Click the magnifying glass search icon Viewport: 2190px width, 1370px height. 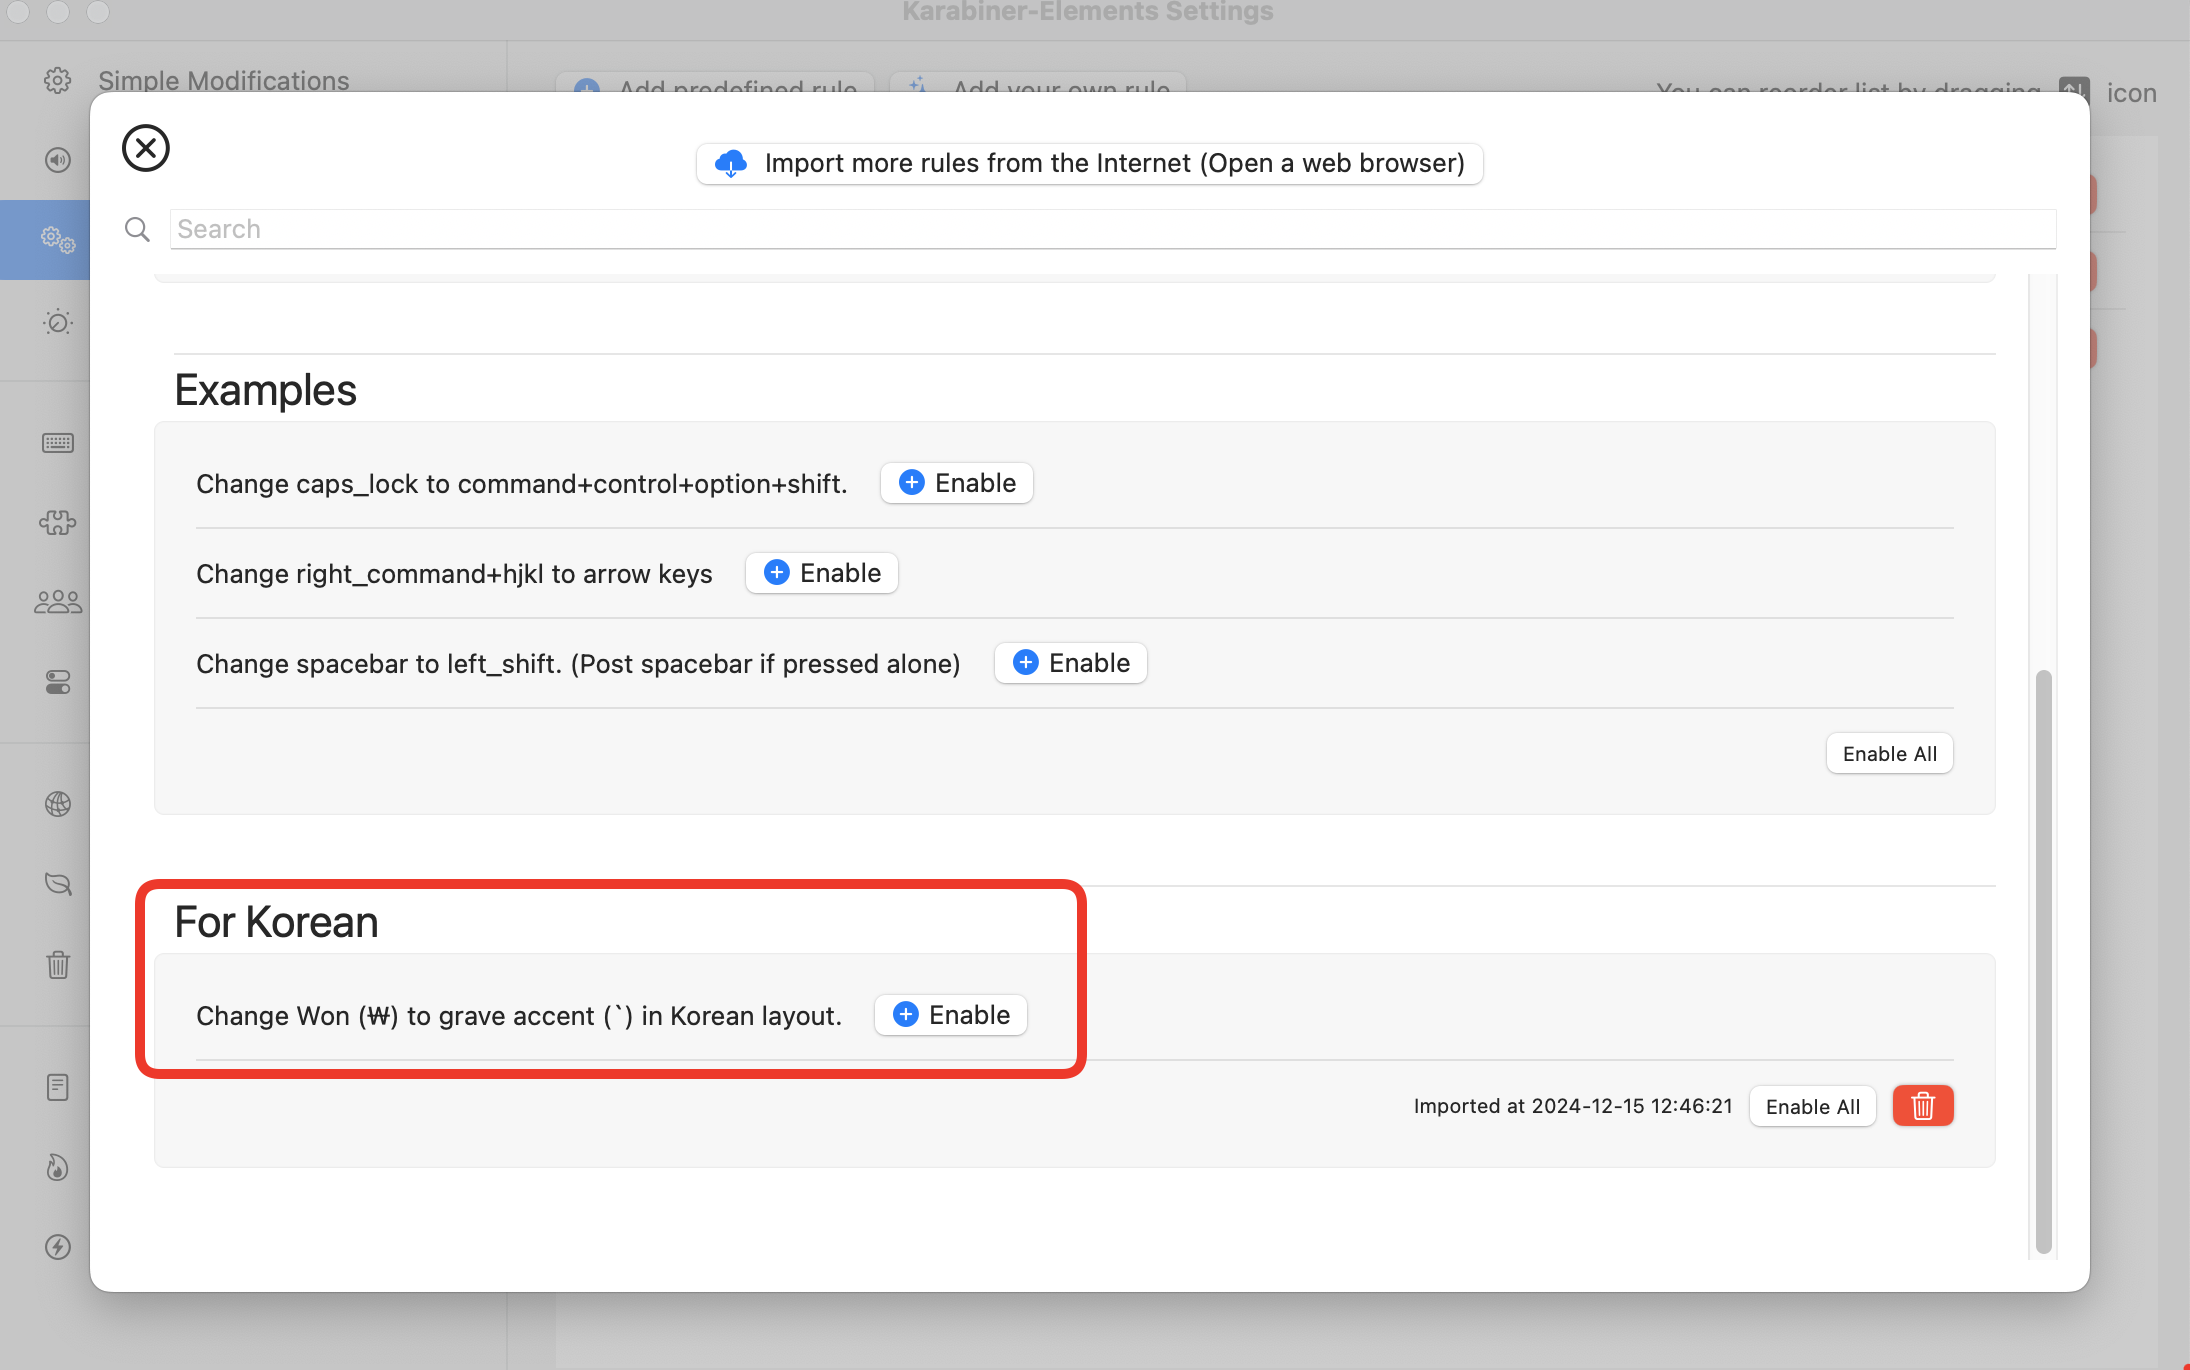pos(137,230)
